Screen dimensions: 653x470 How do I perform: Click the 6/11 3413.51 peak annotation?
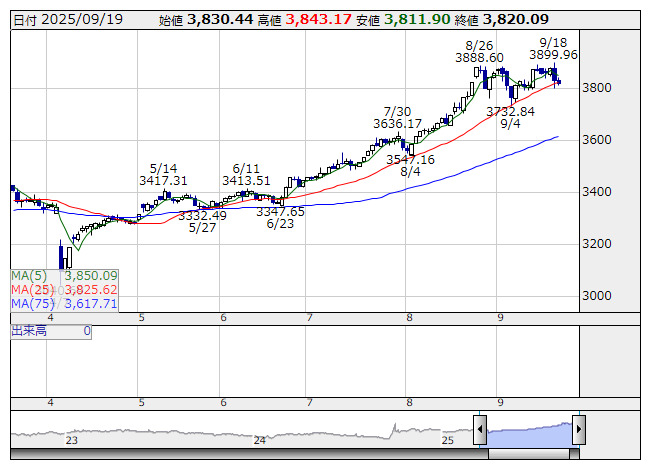click(x=246, y=175)
